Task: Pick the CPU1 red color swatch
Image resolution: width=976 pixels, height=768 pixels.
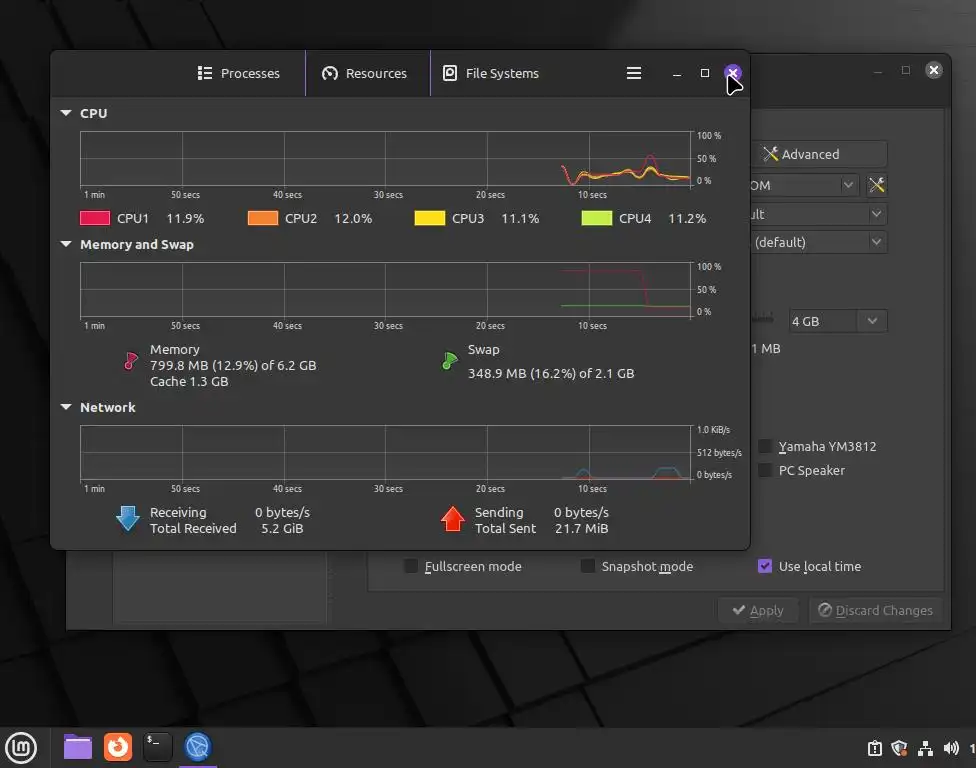Action: click(x=95, y=218)
